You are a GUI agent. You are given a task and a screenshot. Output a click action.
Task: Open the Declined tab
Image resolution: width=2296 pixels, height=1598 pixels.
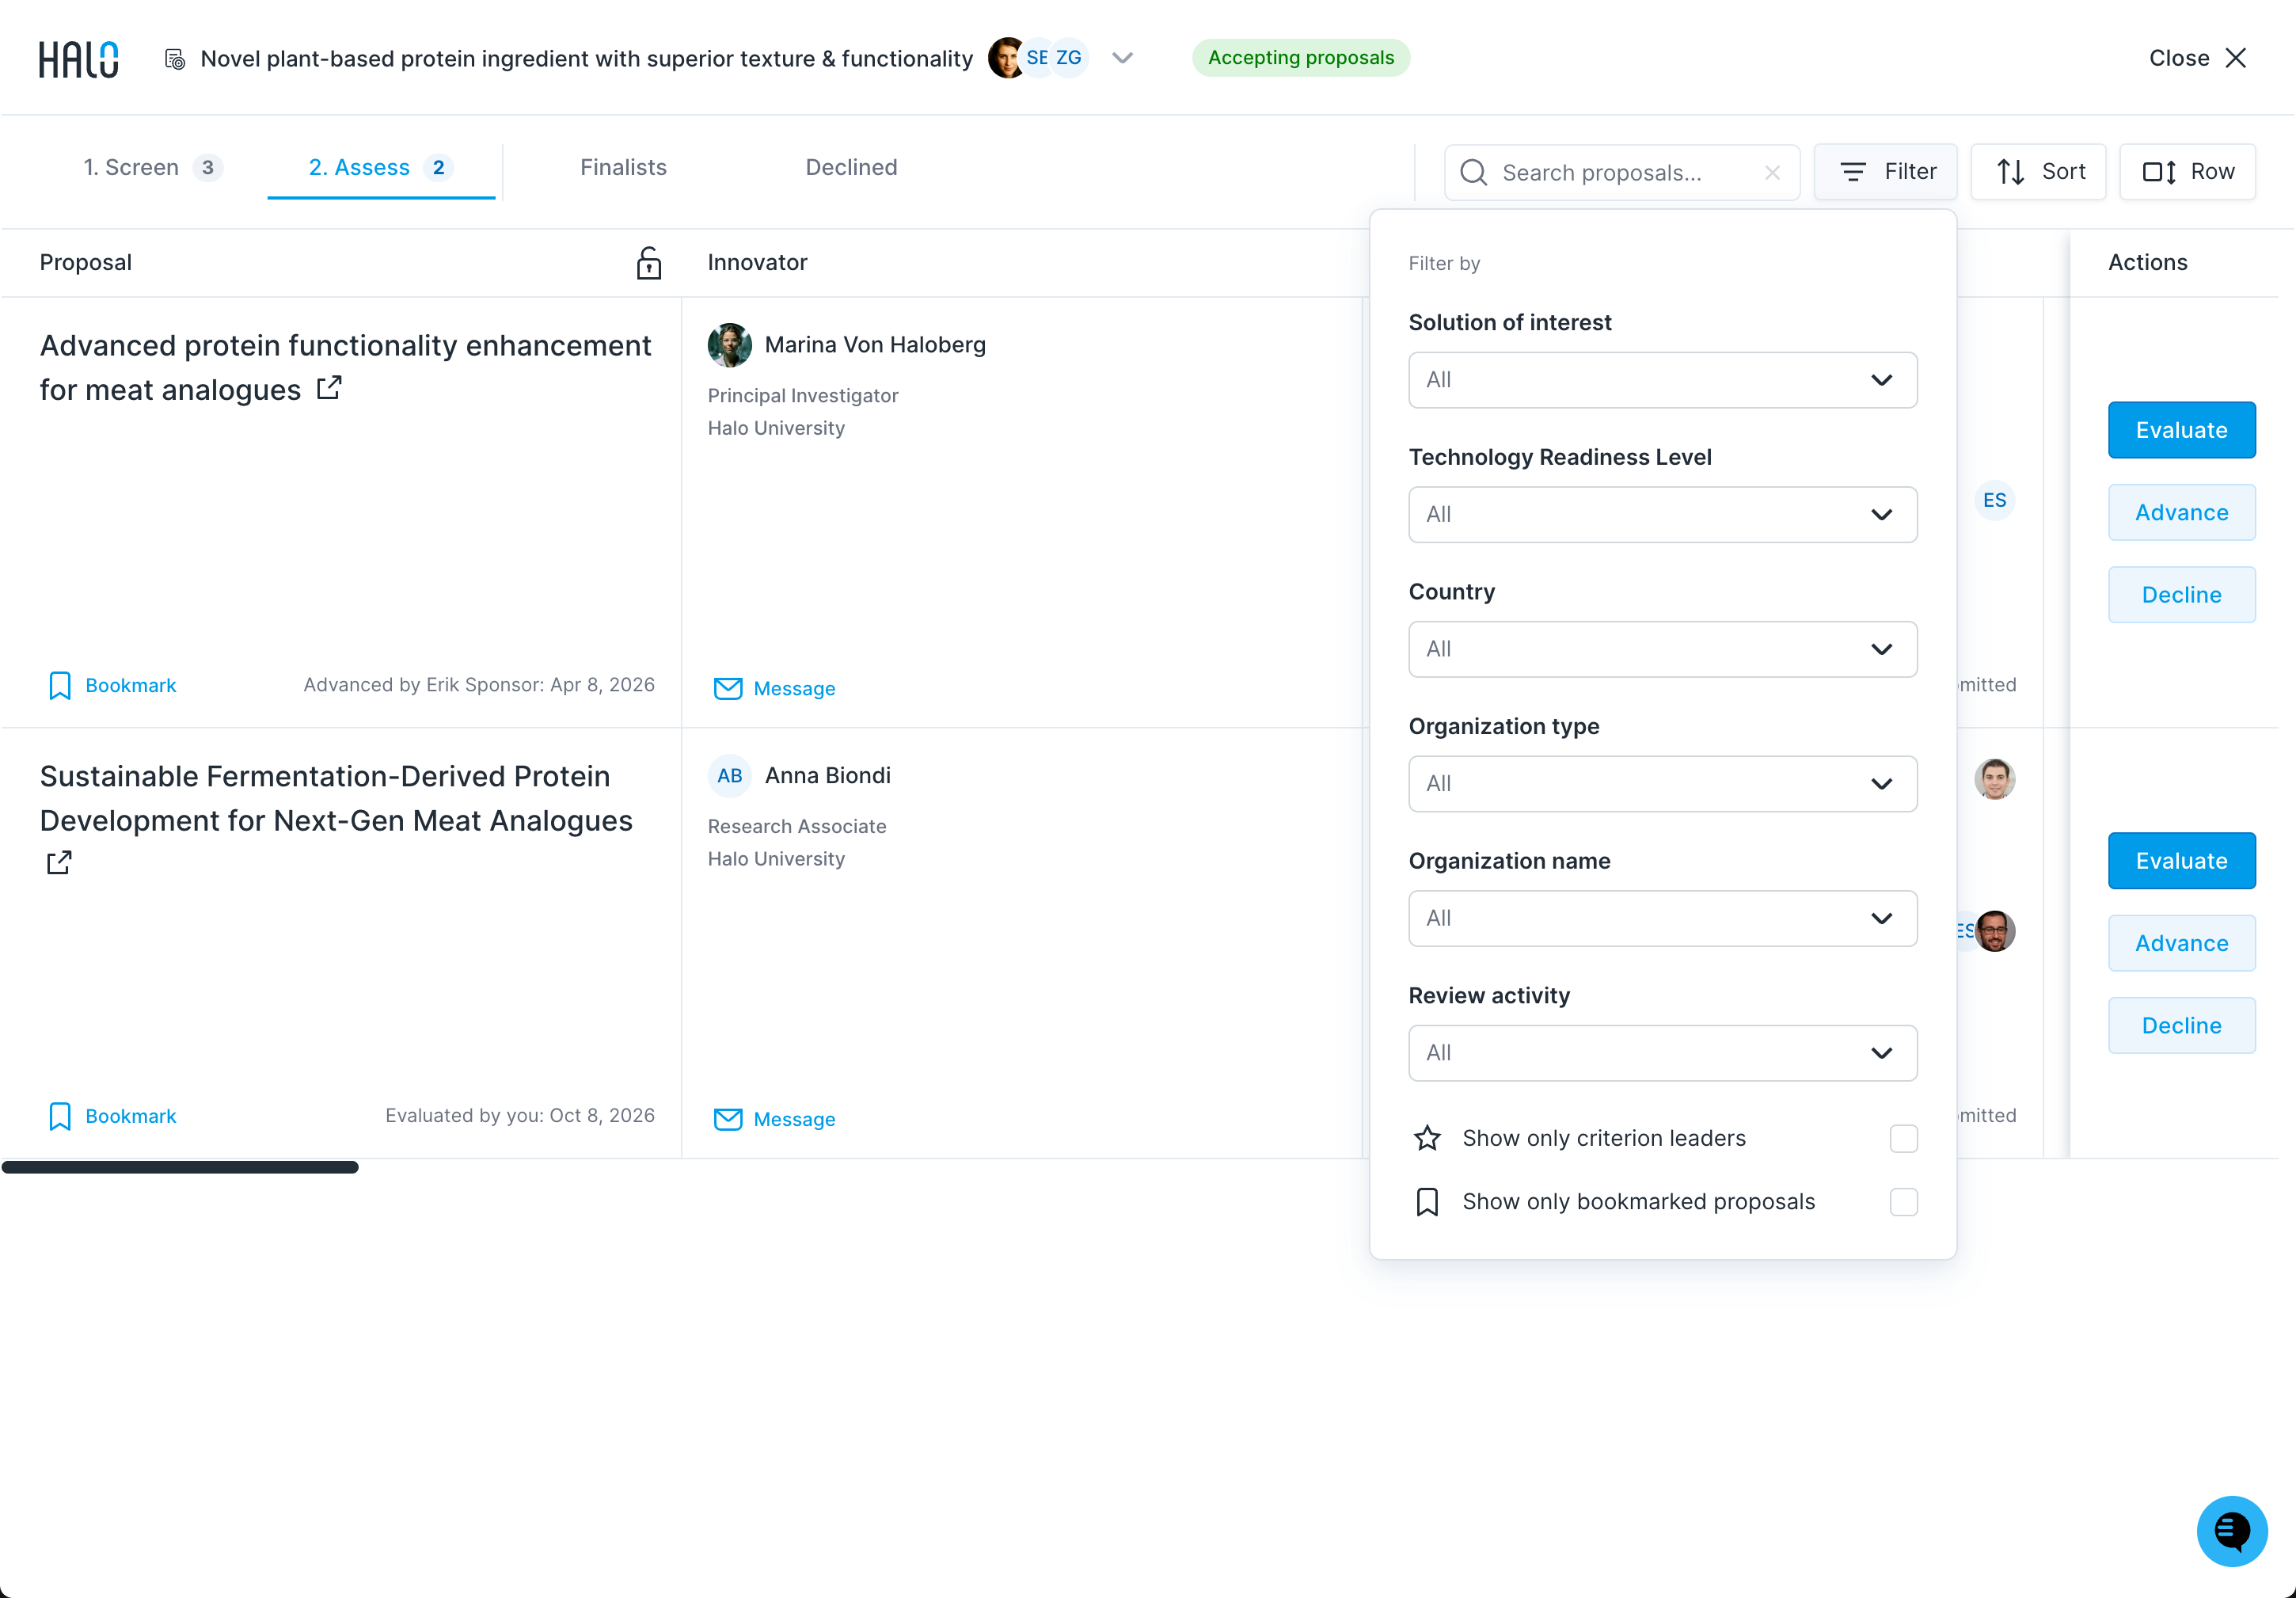tap(851, 168)
